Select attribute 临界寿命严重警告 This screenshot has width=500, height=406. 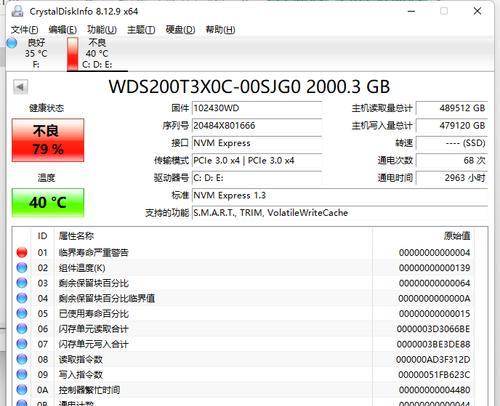93,253
